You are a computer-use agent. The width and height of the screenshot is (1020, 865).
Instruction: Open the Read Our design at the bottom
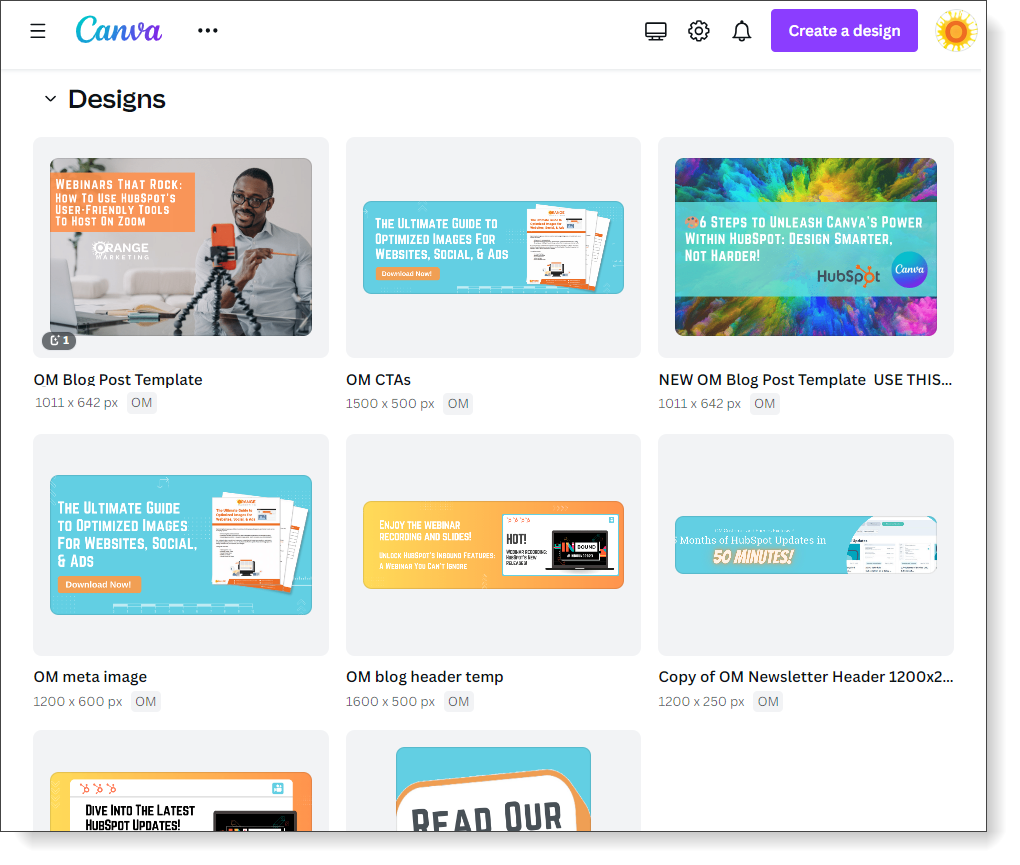[493, 800]
